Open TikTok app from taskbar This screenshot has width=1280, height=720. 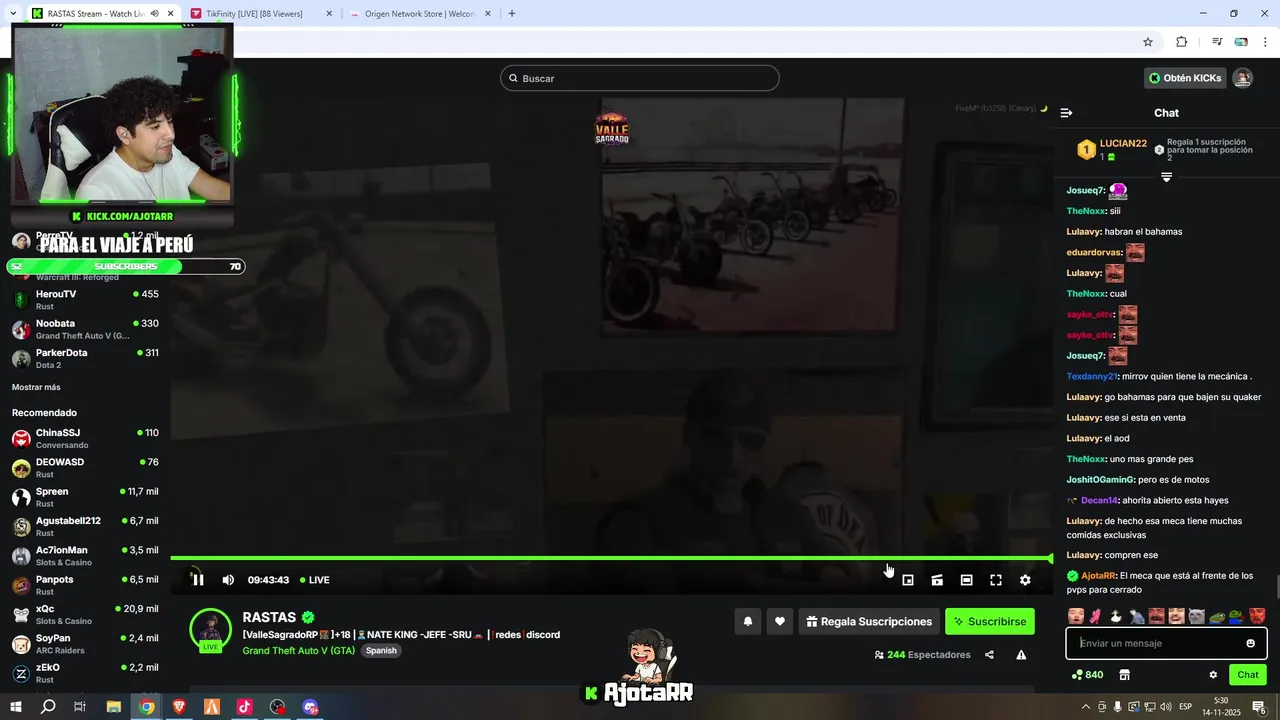pos(245,707)
